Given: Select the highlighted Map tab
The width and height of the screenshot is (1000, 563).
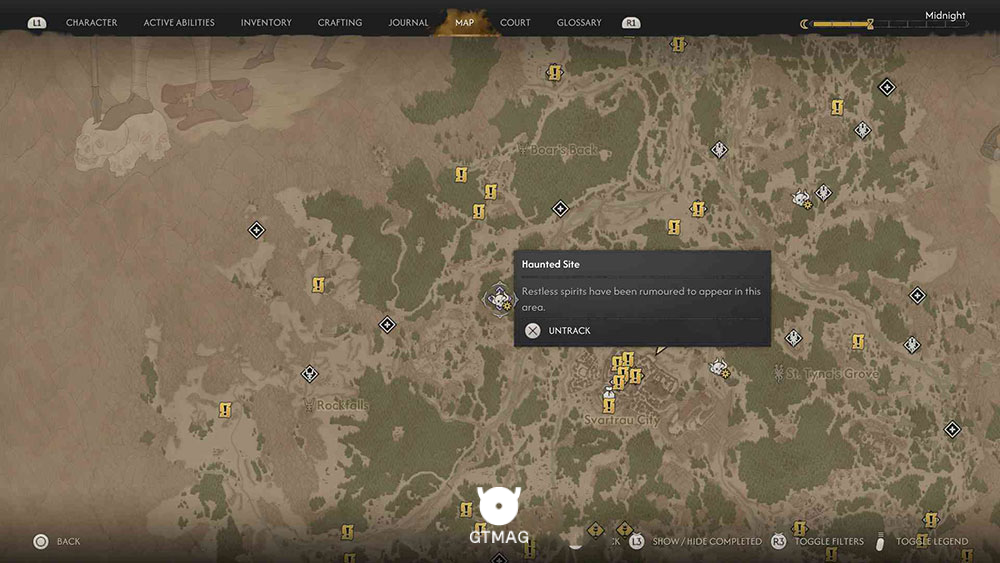Looking at the screenshot, I should [x=464, y=22].
